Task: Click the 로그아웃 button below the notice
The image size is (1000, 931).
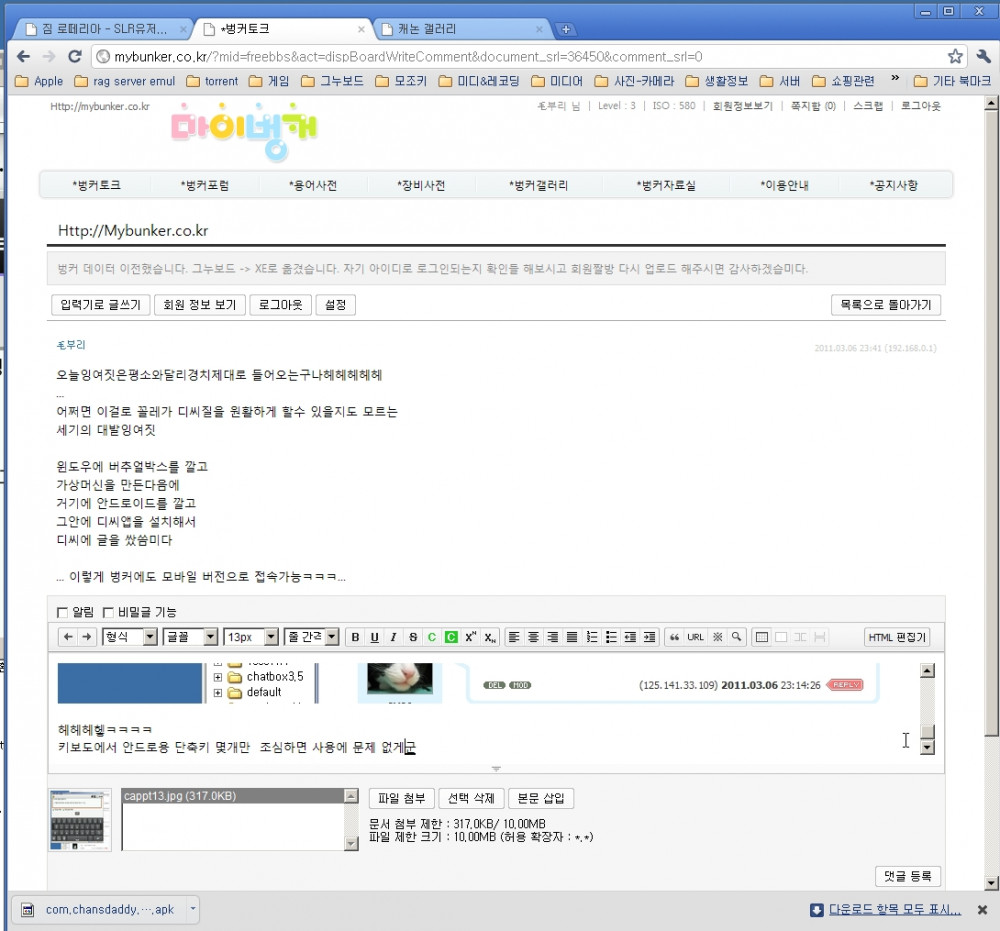Action: pyautogui.click(x=281, y=305)
